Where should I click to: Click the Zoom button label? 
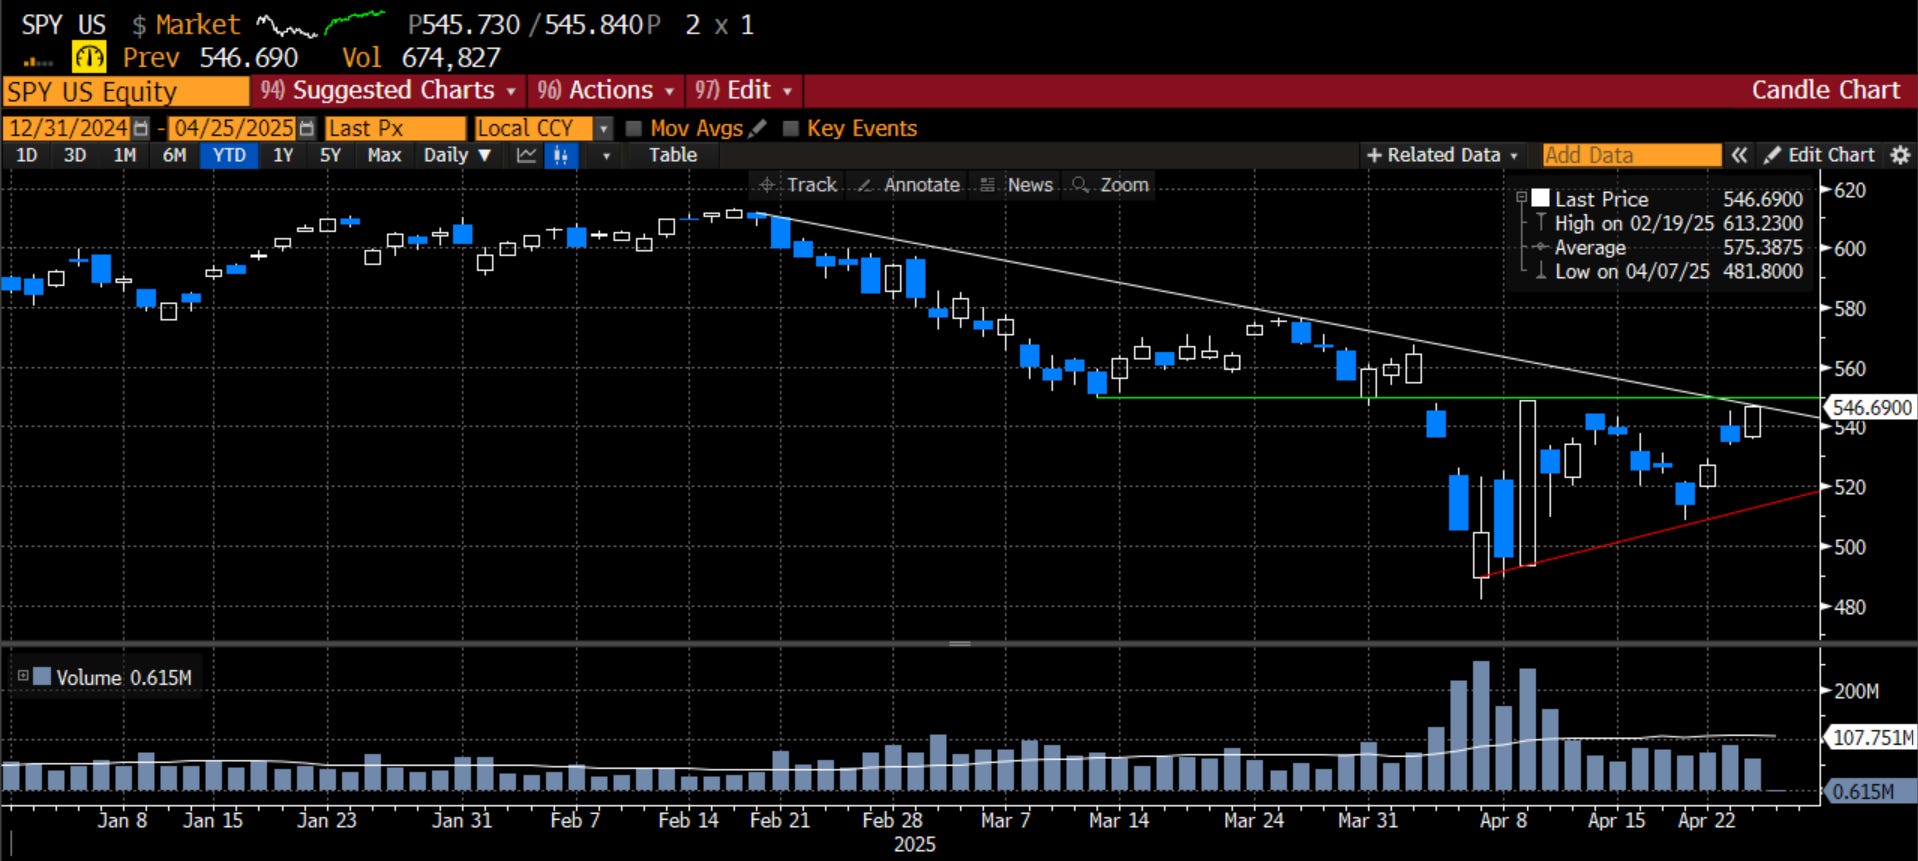tap(1124, 185)
